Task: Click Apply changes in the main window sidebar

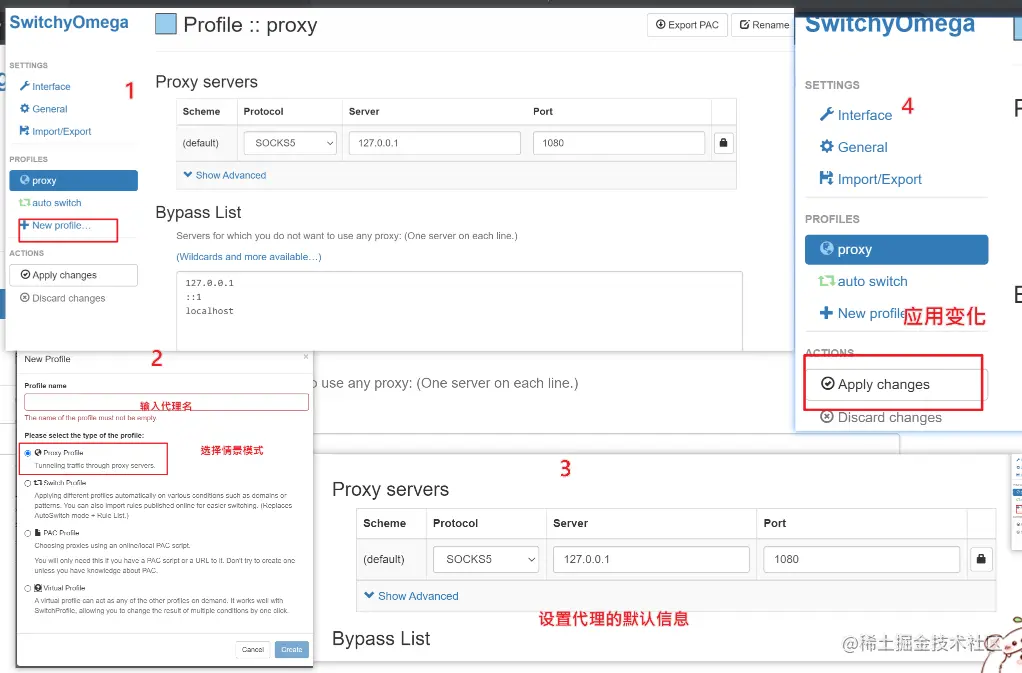Action: point(74,275)
